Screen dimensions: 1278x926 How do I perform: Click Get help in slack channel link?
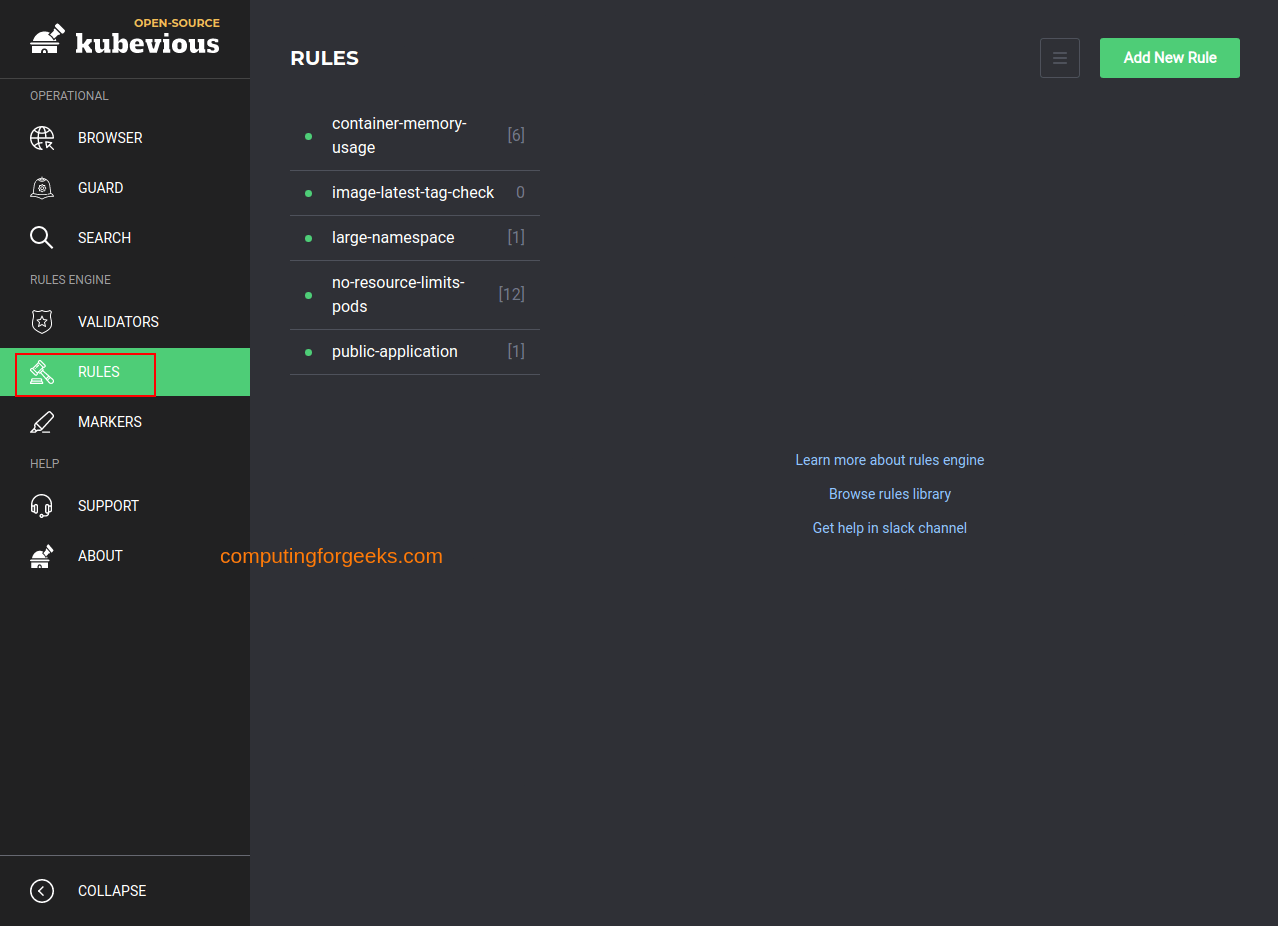889,528
